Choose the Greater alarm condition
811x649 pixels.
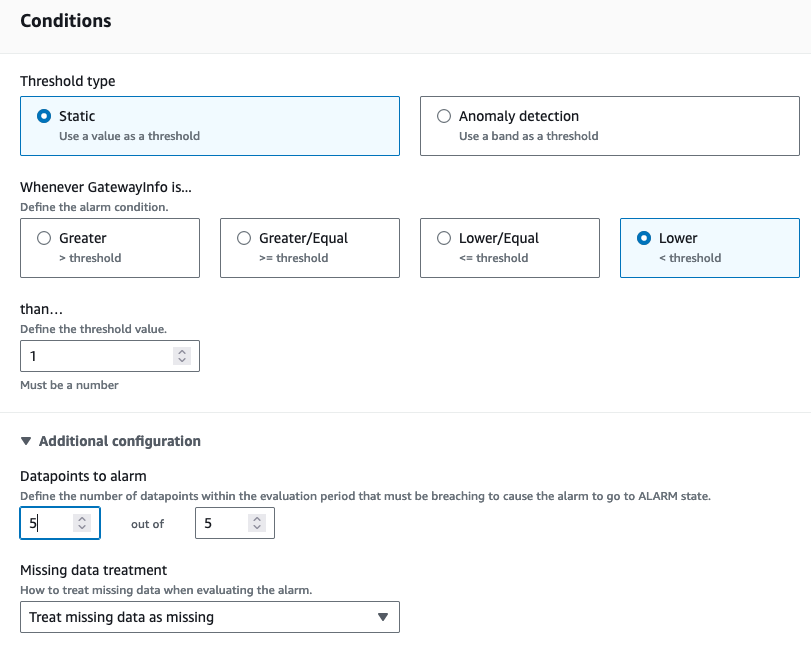point(43,238)
